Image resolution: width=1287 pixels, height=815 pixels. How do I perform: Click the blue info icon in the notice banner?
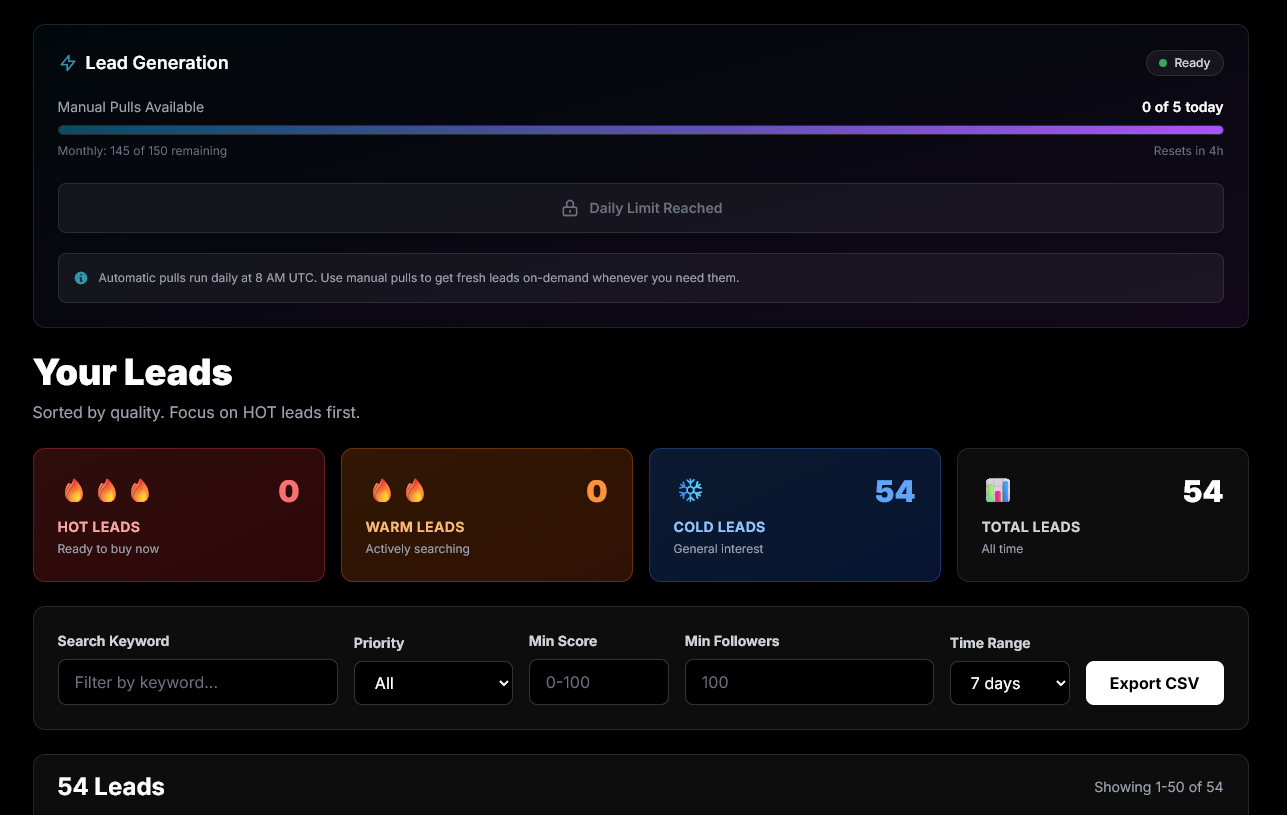[80, 278]
